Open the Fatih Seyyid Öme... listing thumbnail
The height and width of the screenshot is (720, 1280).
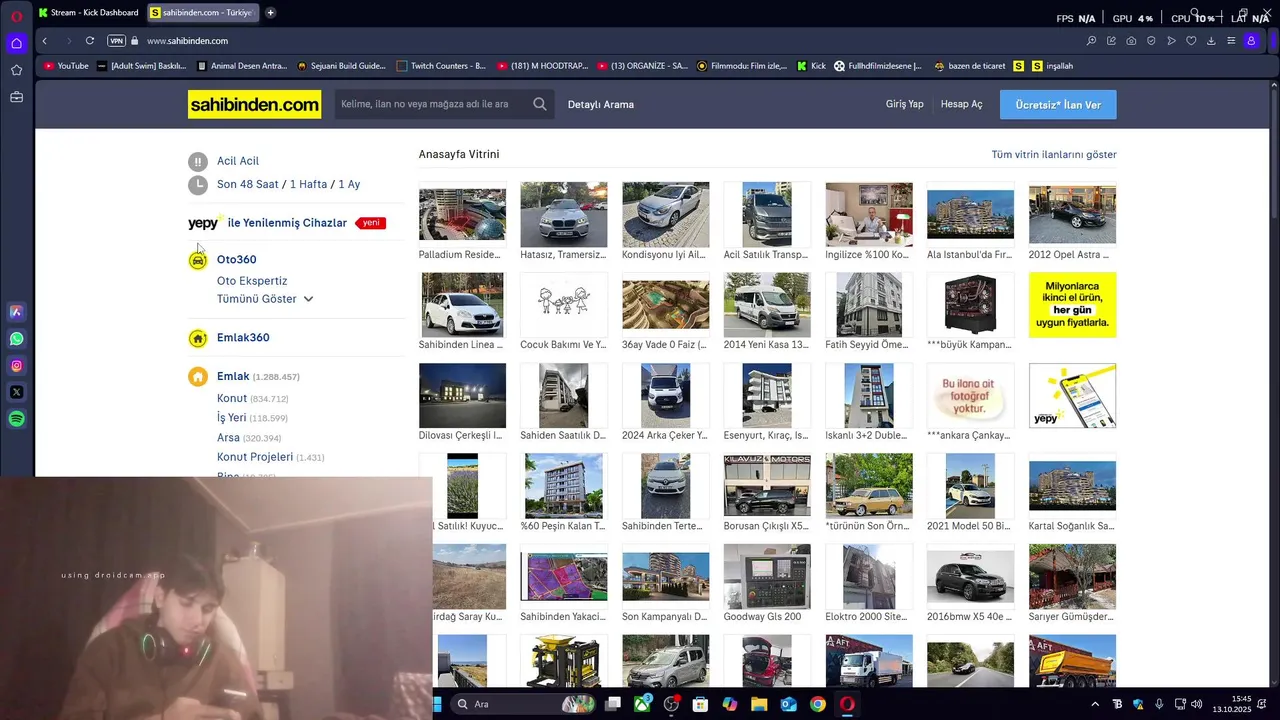tap(868, 305)
